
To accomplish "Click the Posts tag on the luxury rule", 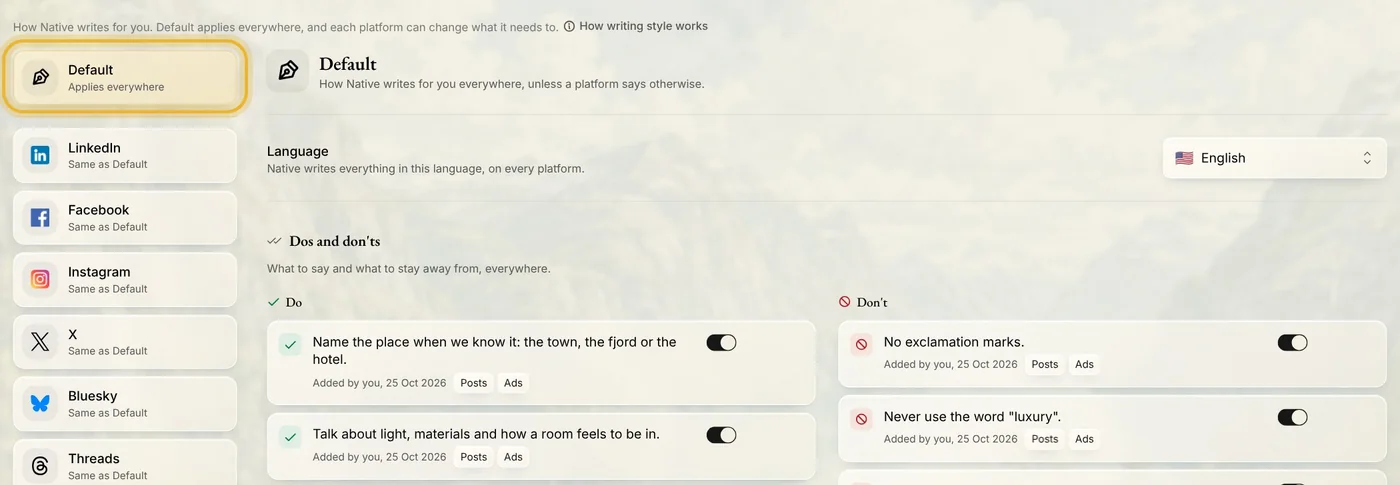I will click(x=1045, y=439).
